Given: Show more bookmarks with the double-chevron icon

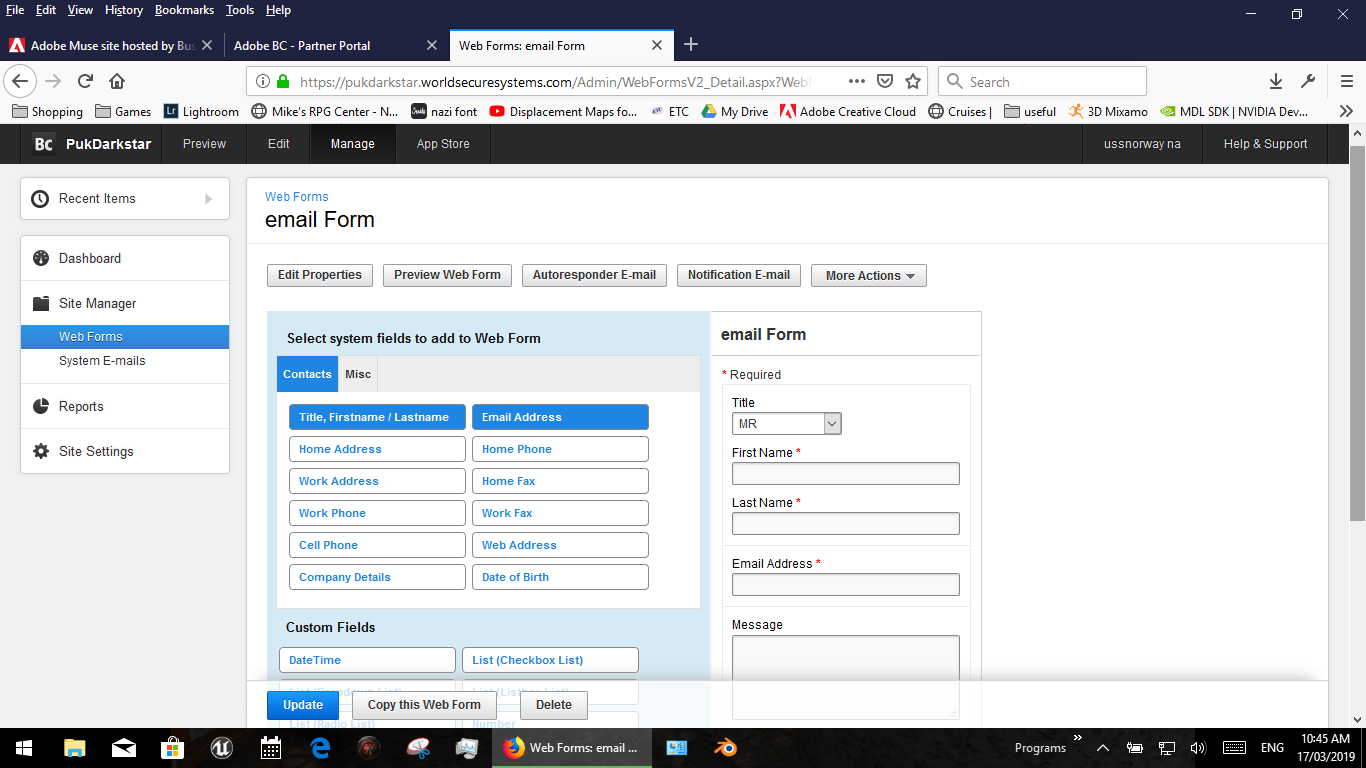Looking at the screenshot, I should 1346,111.
